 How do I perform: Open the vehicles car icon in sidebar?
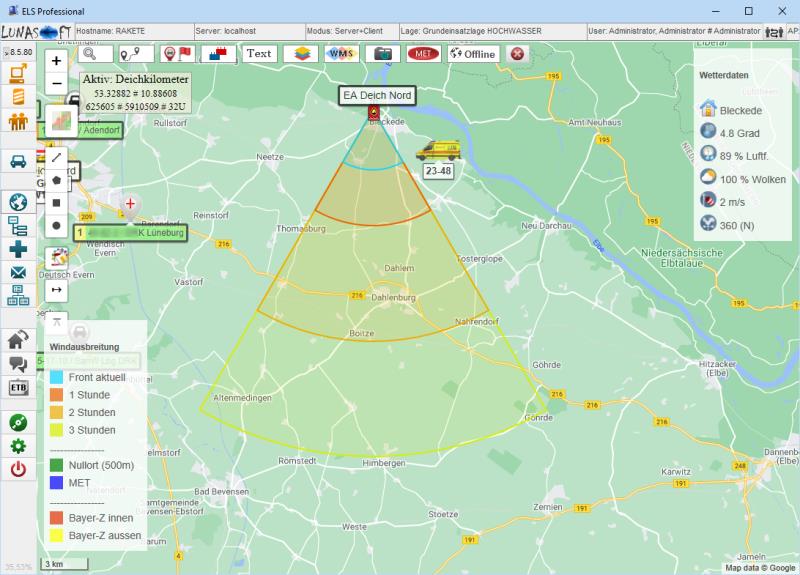pos(18,161)
